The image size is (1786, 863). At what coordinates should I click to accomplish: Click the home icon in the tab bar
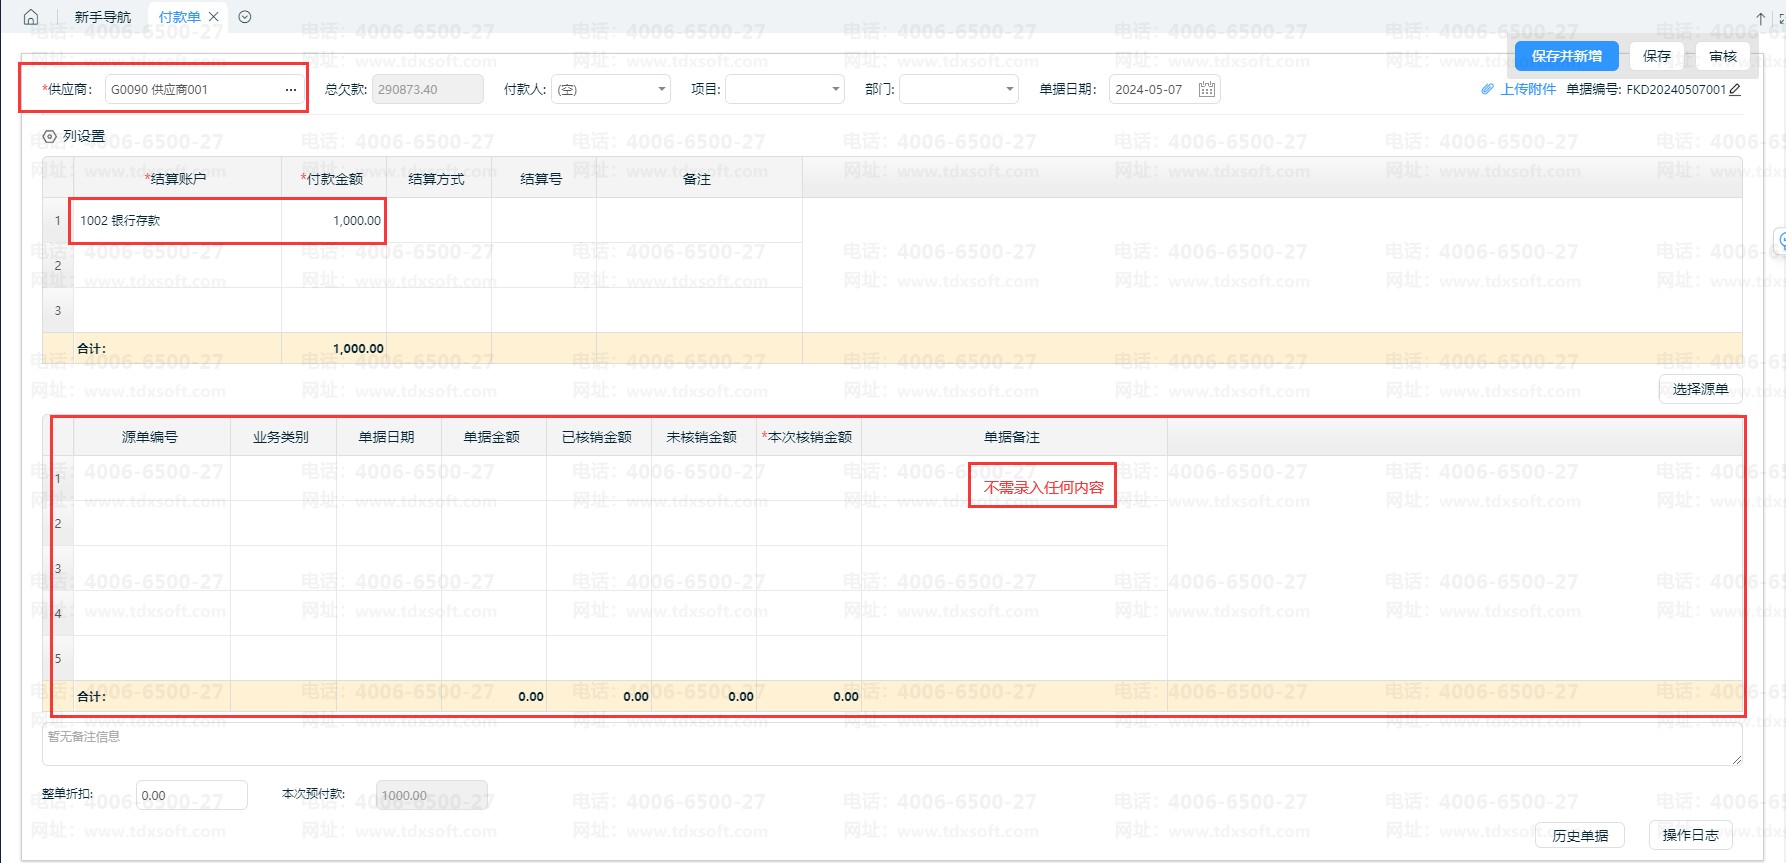point(31,17)
